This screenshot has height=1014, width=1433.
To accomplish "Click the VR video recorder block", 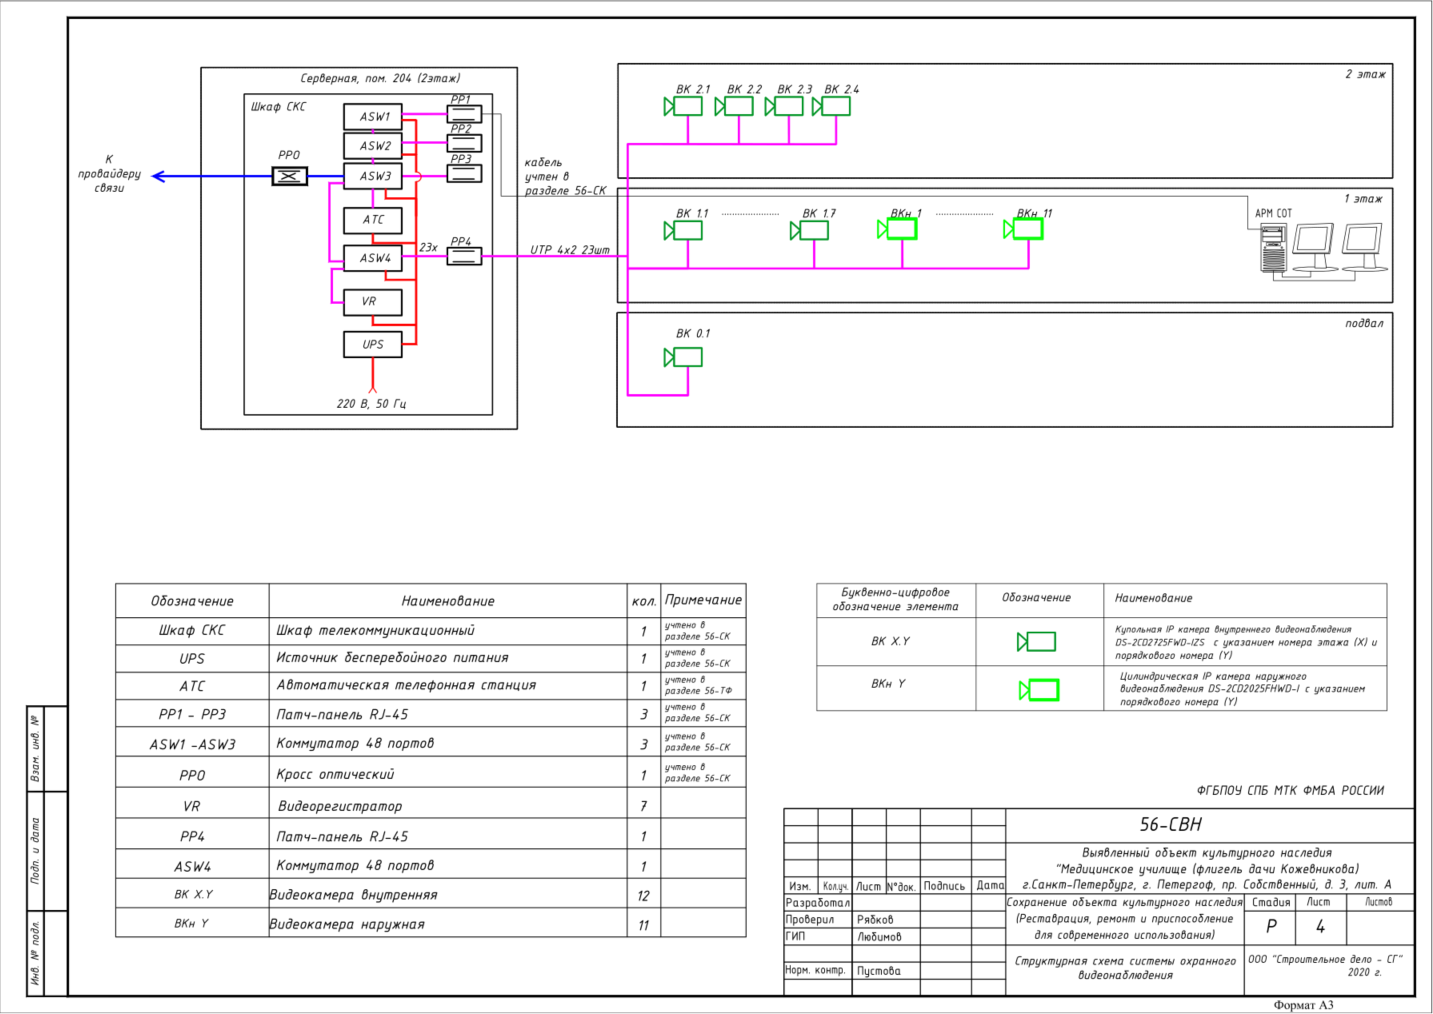I will tap(373, 301).
